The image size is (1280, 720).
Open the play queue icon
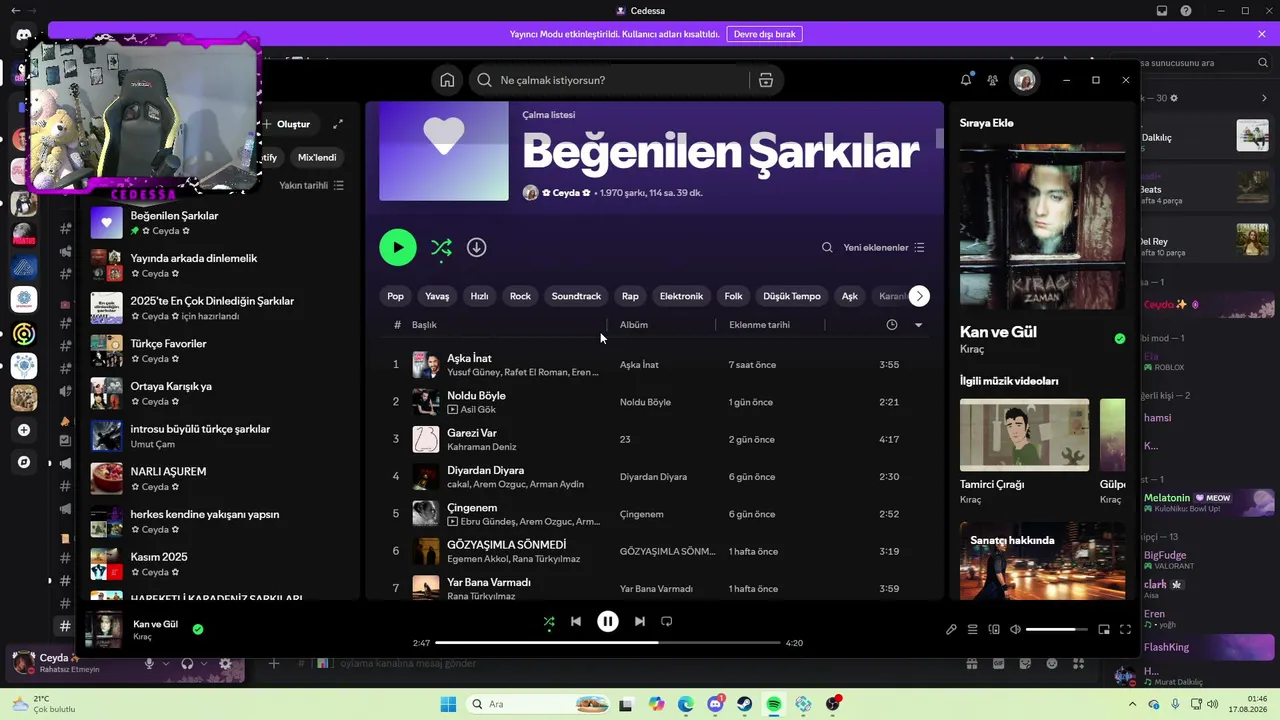point(973,630)
